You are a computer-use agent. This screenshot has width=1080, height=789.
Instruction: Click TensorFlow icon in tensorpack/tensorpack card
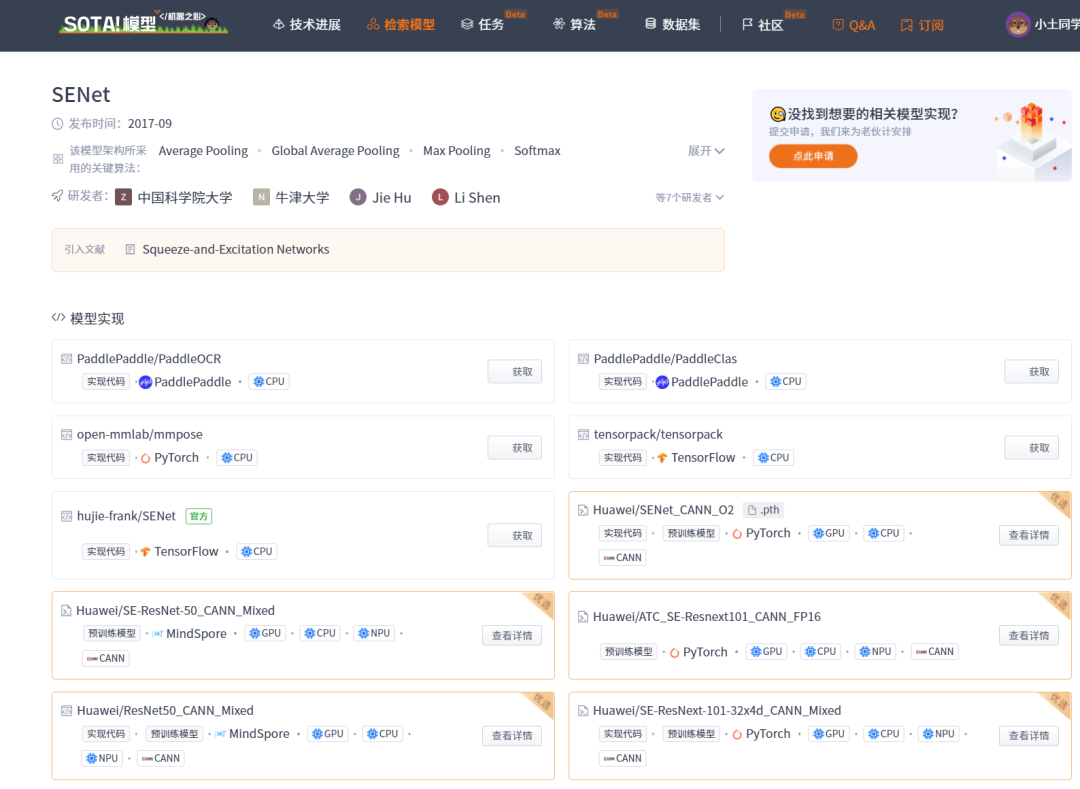click(662, 458)
